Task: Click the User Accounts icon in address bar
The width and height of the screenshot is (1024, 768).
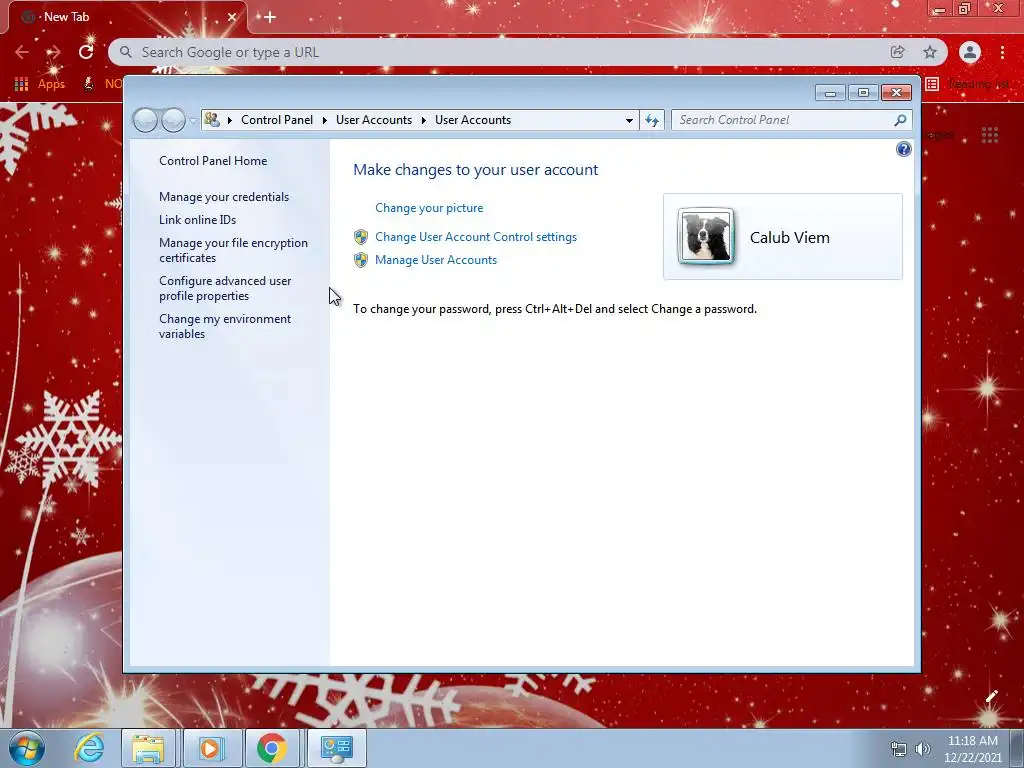Action: [x=212, y=120]
